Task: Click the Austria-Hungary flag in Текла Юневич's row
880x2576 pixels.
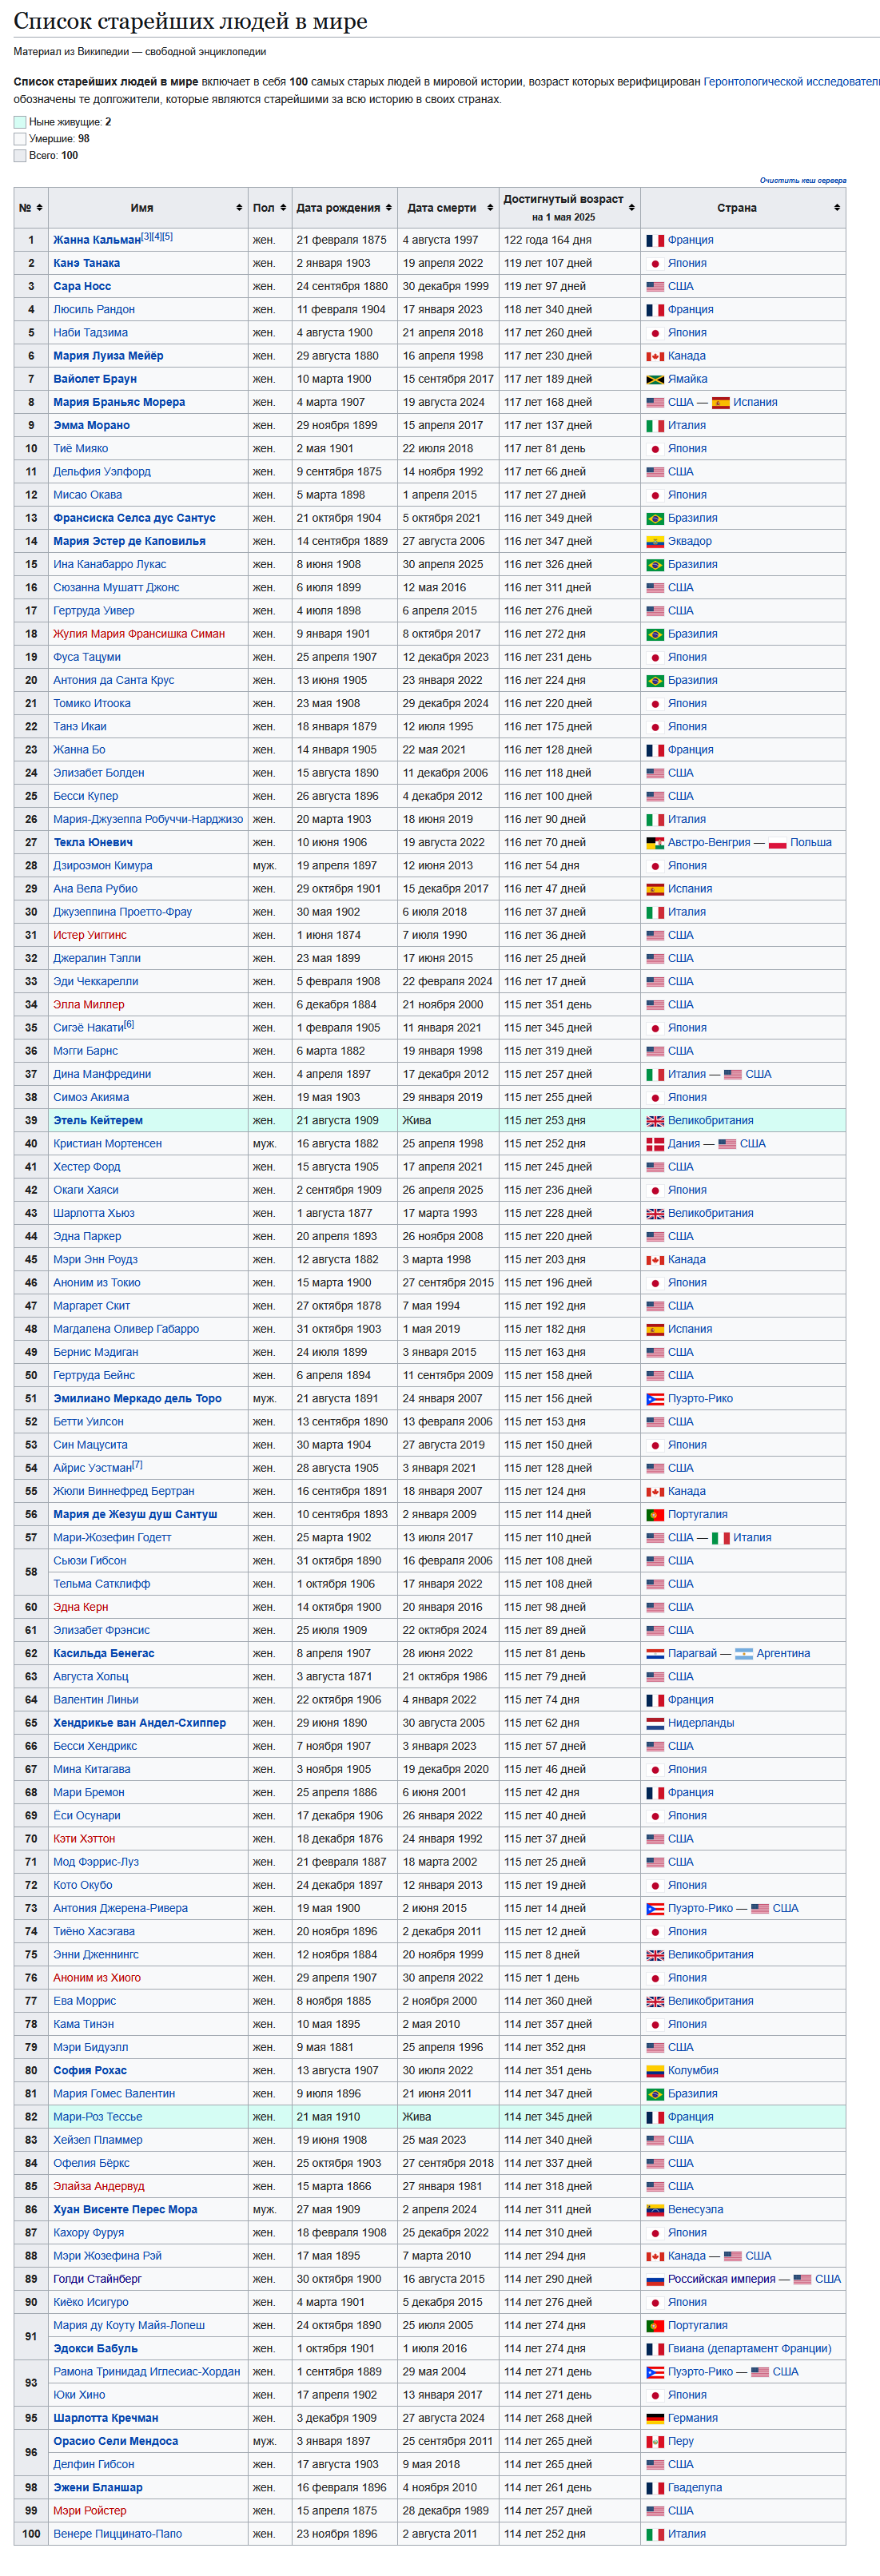Action: coord(655,843)
